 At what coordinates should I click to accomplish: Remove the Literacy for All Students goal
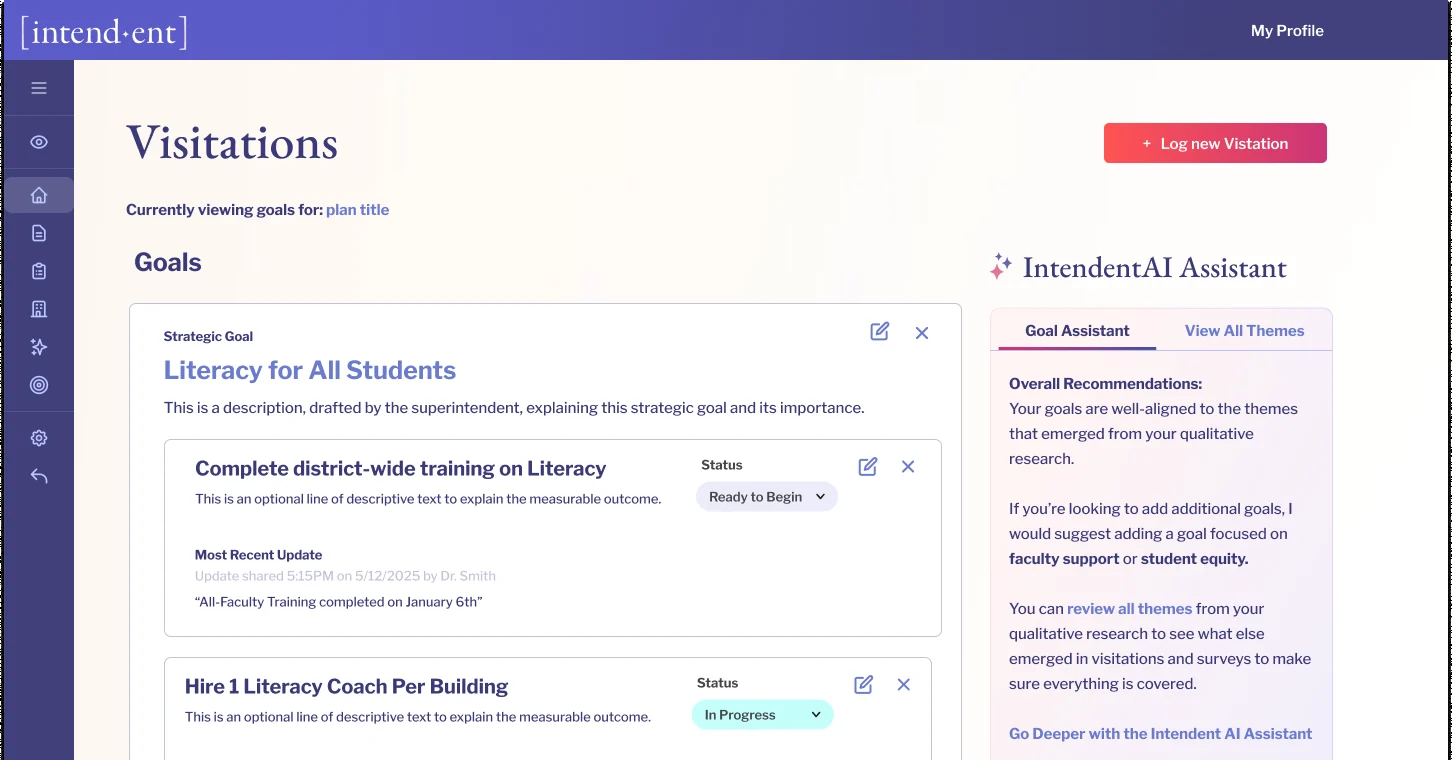(922, 333)
